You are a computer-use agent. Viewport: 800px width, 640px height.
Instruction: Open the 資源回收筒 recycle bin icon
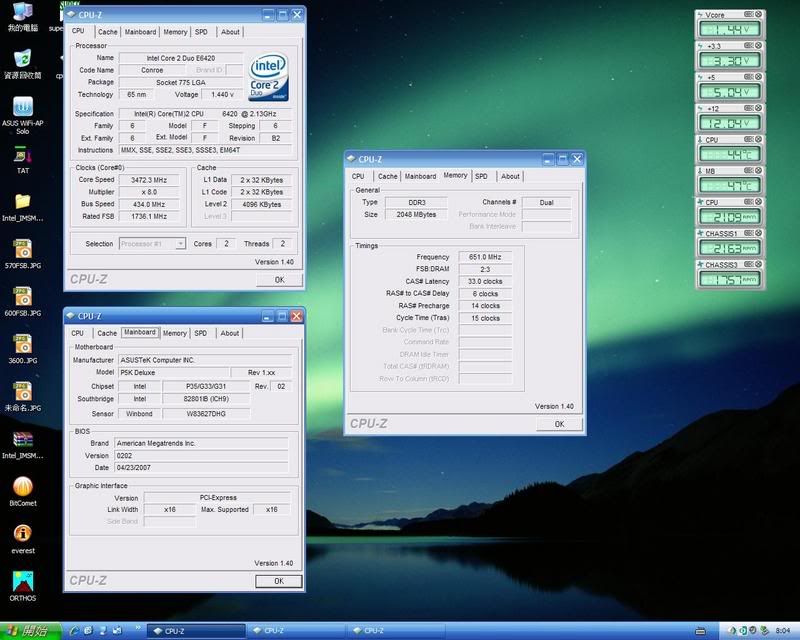(x=22, y=64)
